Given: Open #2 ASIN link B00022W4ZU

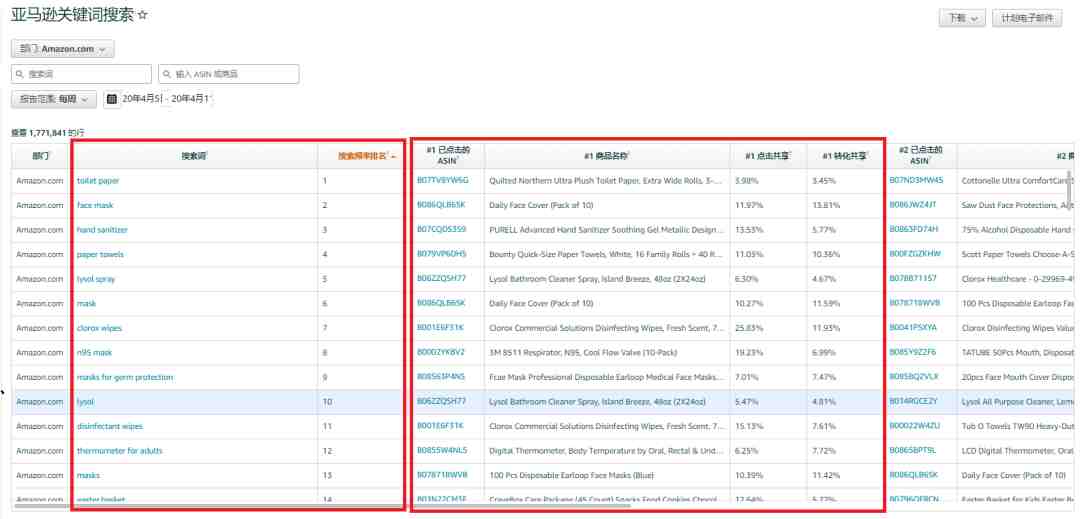Looking at the screenshot, I should [914, 426].
